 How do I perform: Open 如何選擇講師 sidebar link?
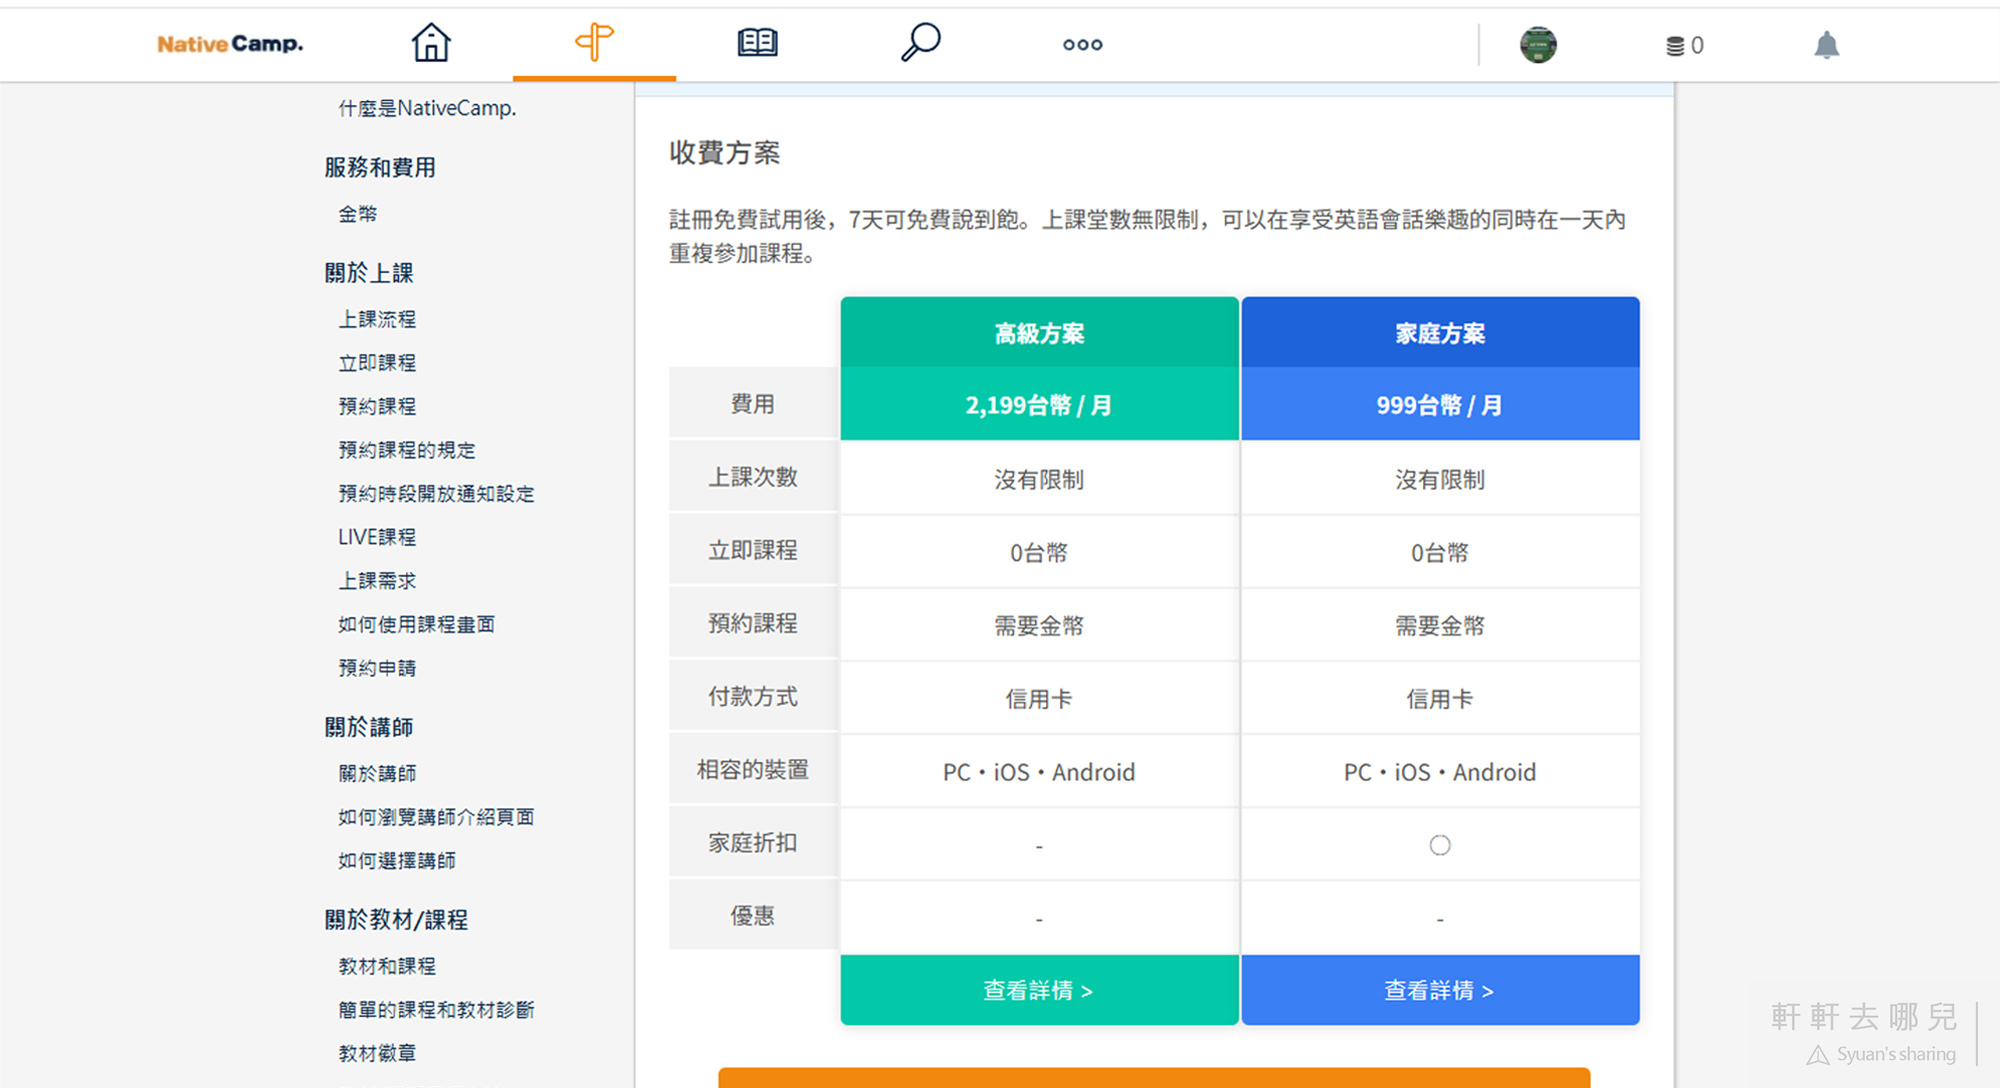click(x=397, y=861)
